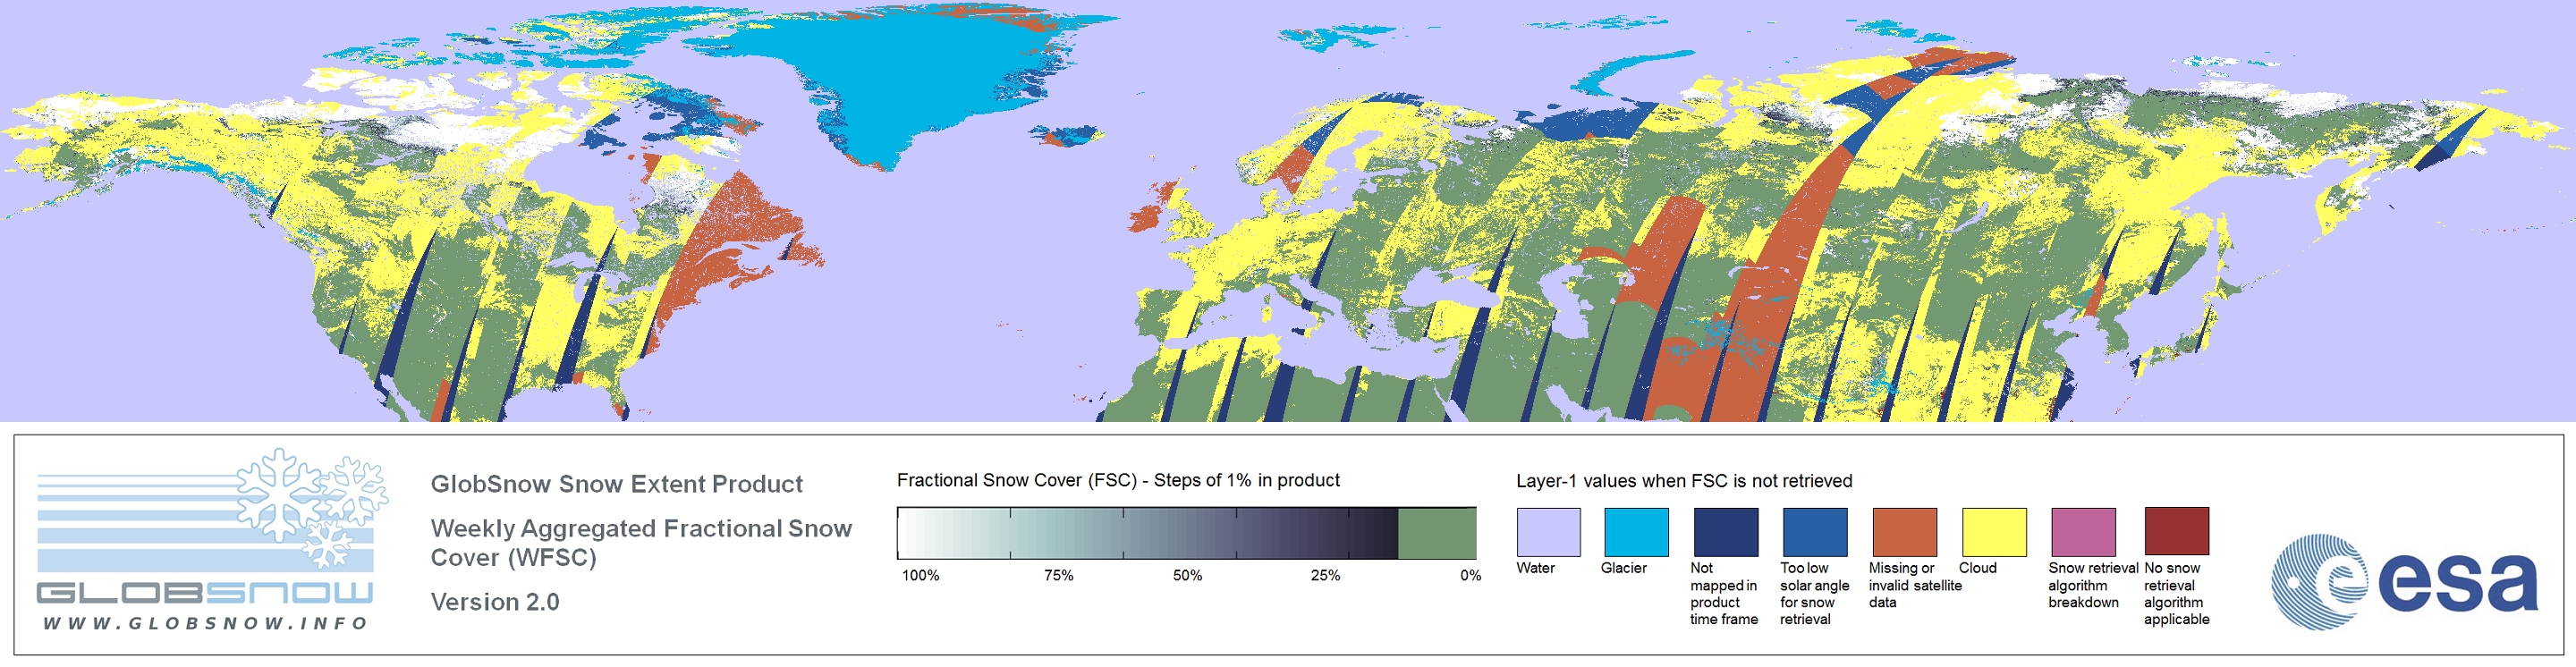This screenshot has height=667, width=2576.
Task: Open the WWW.GLOBSNOW.INFO link text
Action: click(205, 623)
